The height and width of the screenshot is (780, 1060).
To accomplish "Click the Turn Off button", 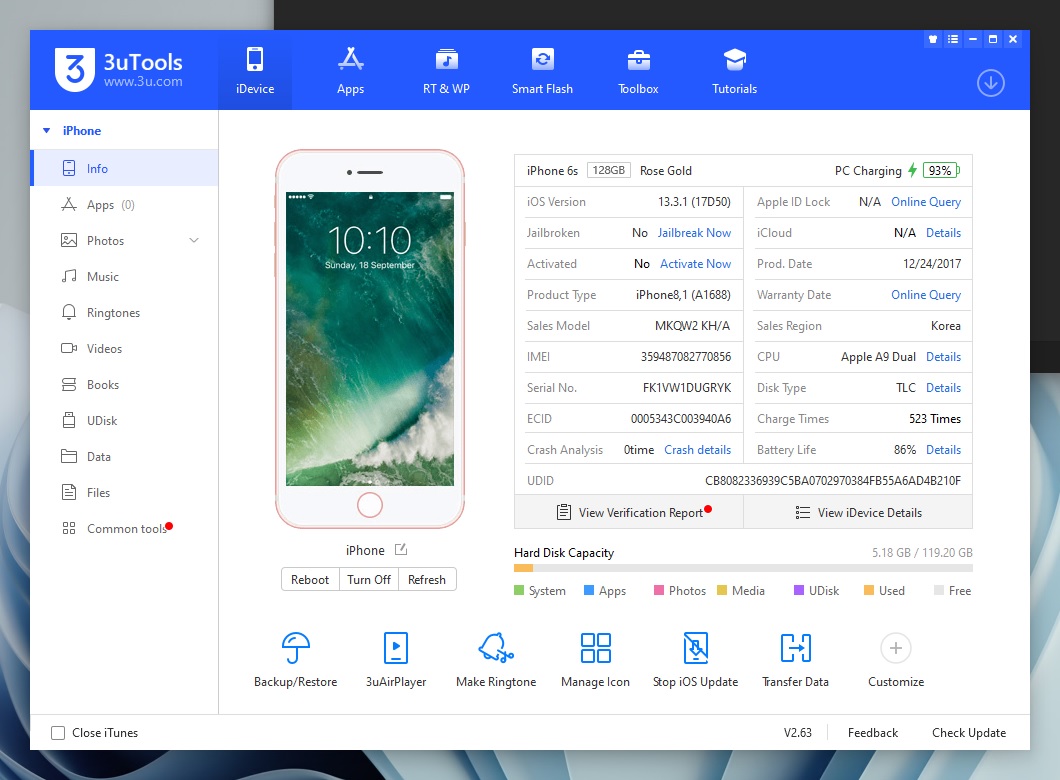I will pos(368,579).
